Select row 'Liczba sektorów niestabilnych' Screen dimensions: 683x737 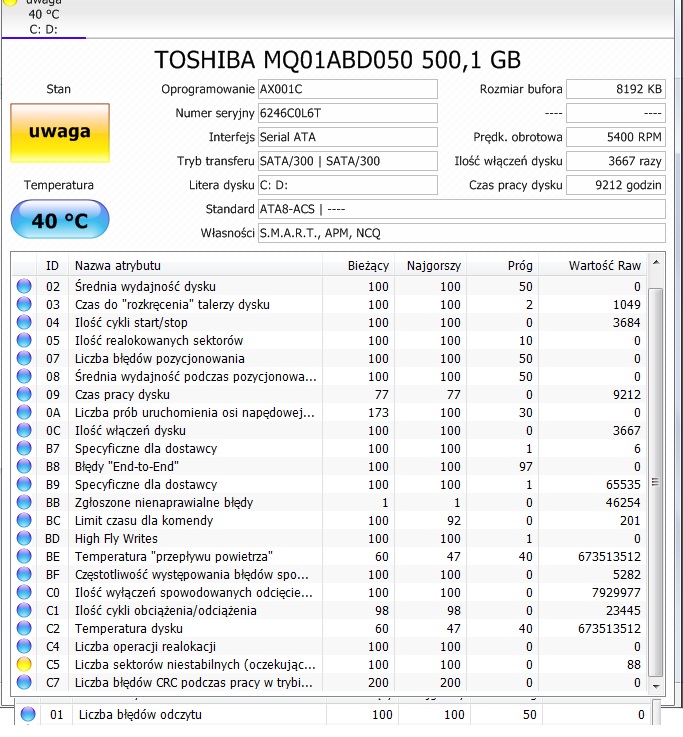click(329, 665)
